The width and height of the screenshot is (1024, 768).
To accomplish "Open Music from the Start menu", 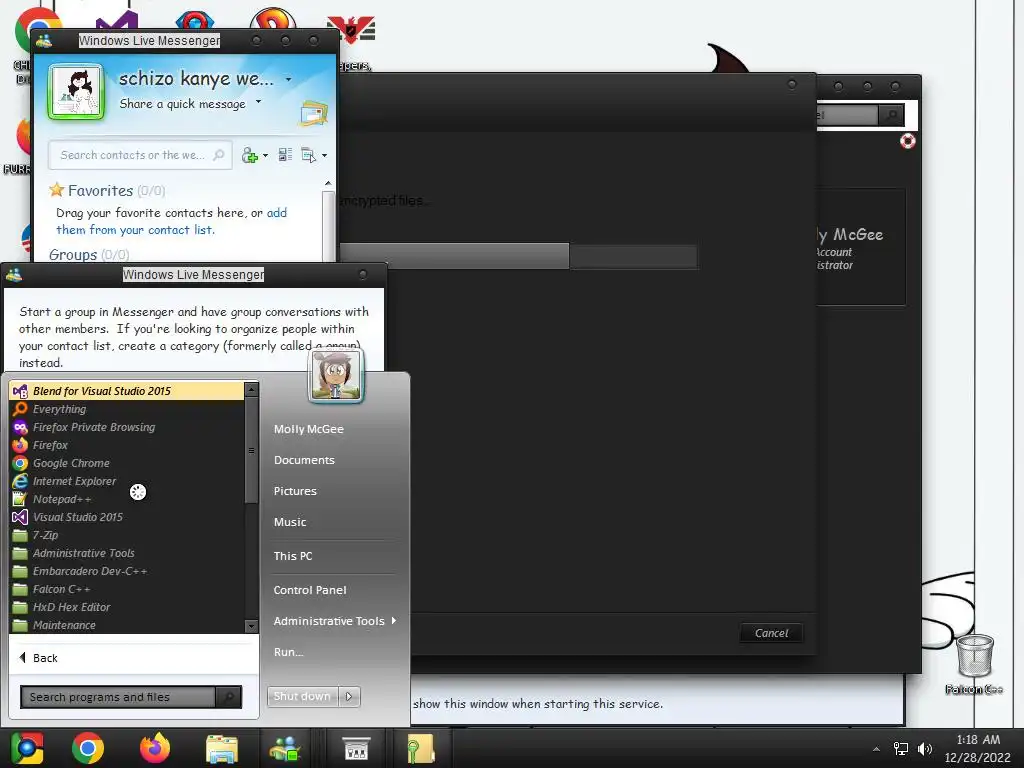I will (289, 522).
